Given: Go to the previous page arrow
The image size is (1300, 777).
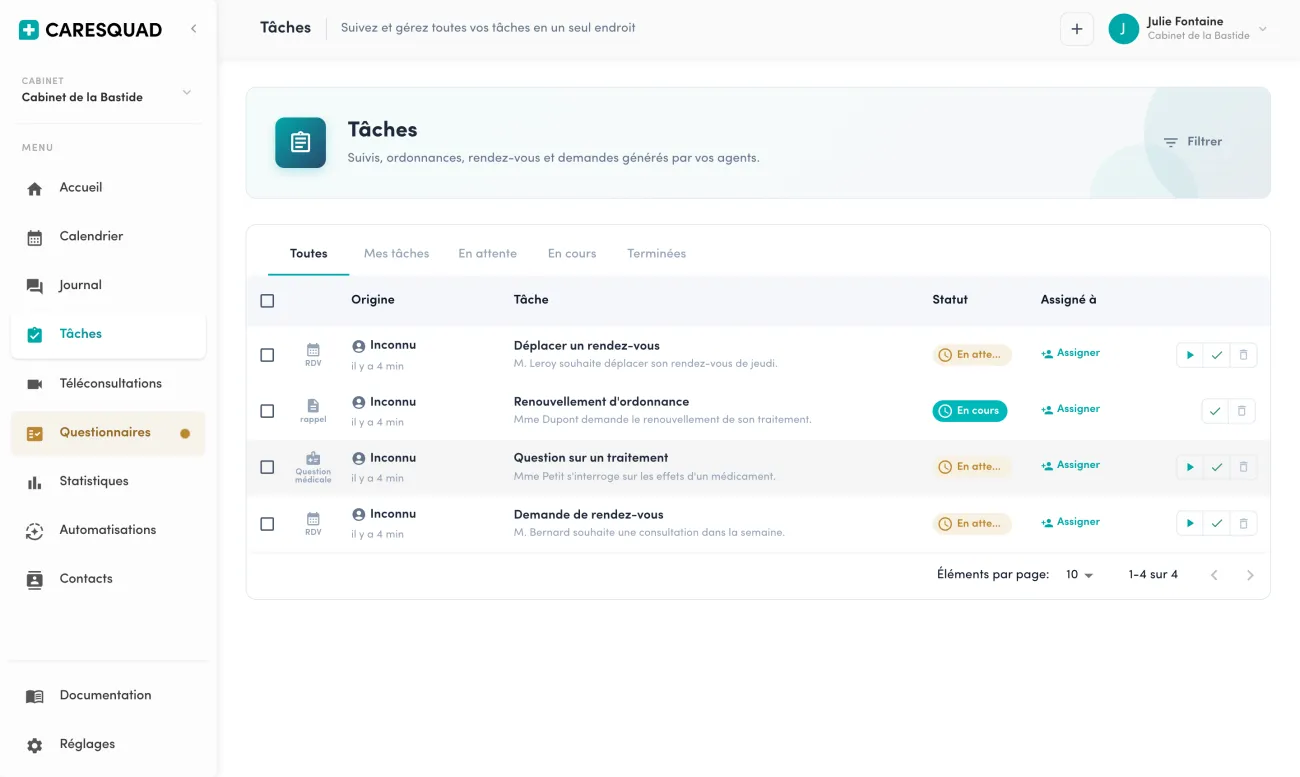Looking at the screenshot, I should point(1214,575).
